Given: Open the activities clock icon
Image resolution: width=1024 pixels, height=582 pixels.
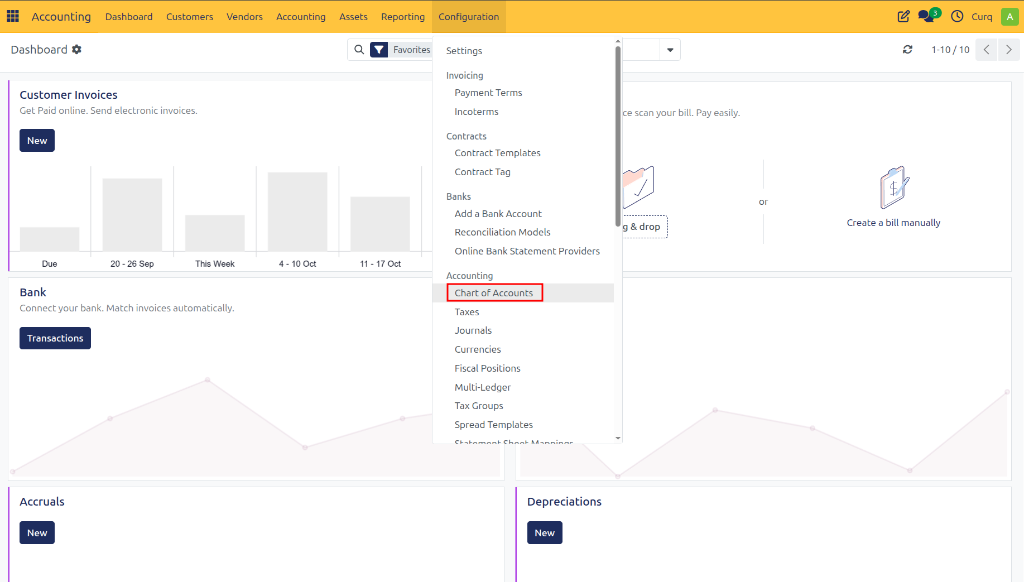Looking at the screenshot, I should tap(957, 16).
